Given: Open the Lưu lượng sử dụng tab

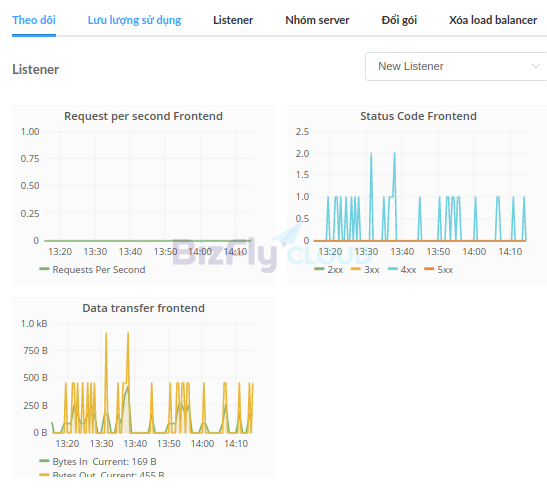Looking at the screenshot, I should (x=134, y=20).
